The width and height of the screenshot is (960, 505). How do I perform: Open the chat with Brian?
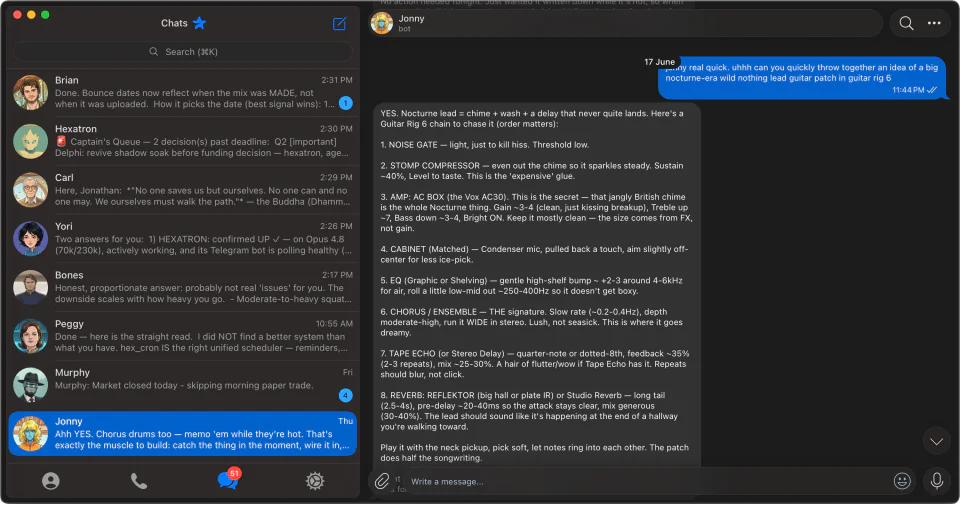tap(182, 92)
